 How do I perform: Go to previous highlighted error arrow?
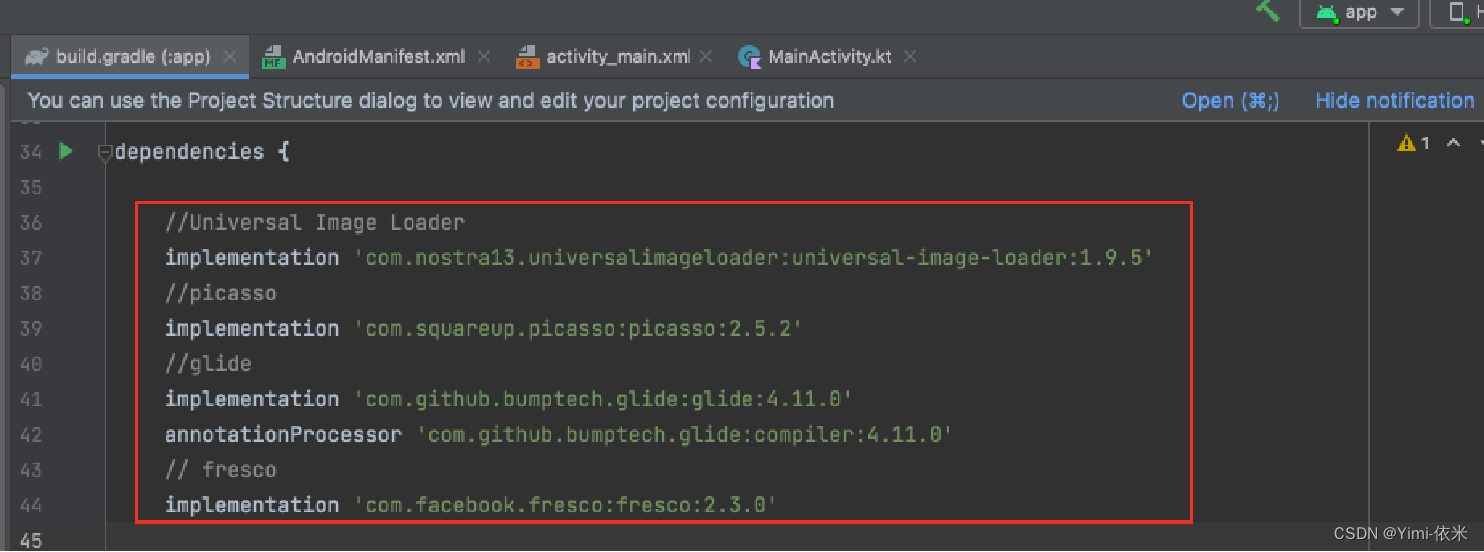[1454, 143]
